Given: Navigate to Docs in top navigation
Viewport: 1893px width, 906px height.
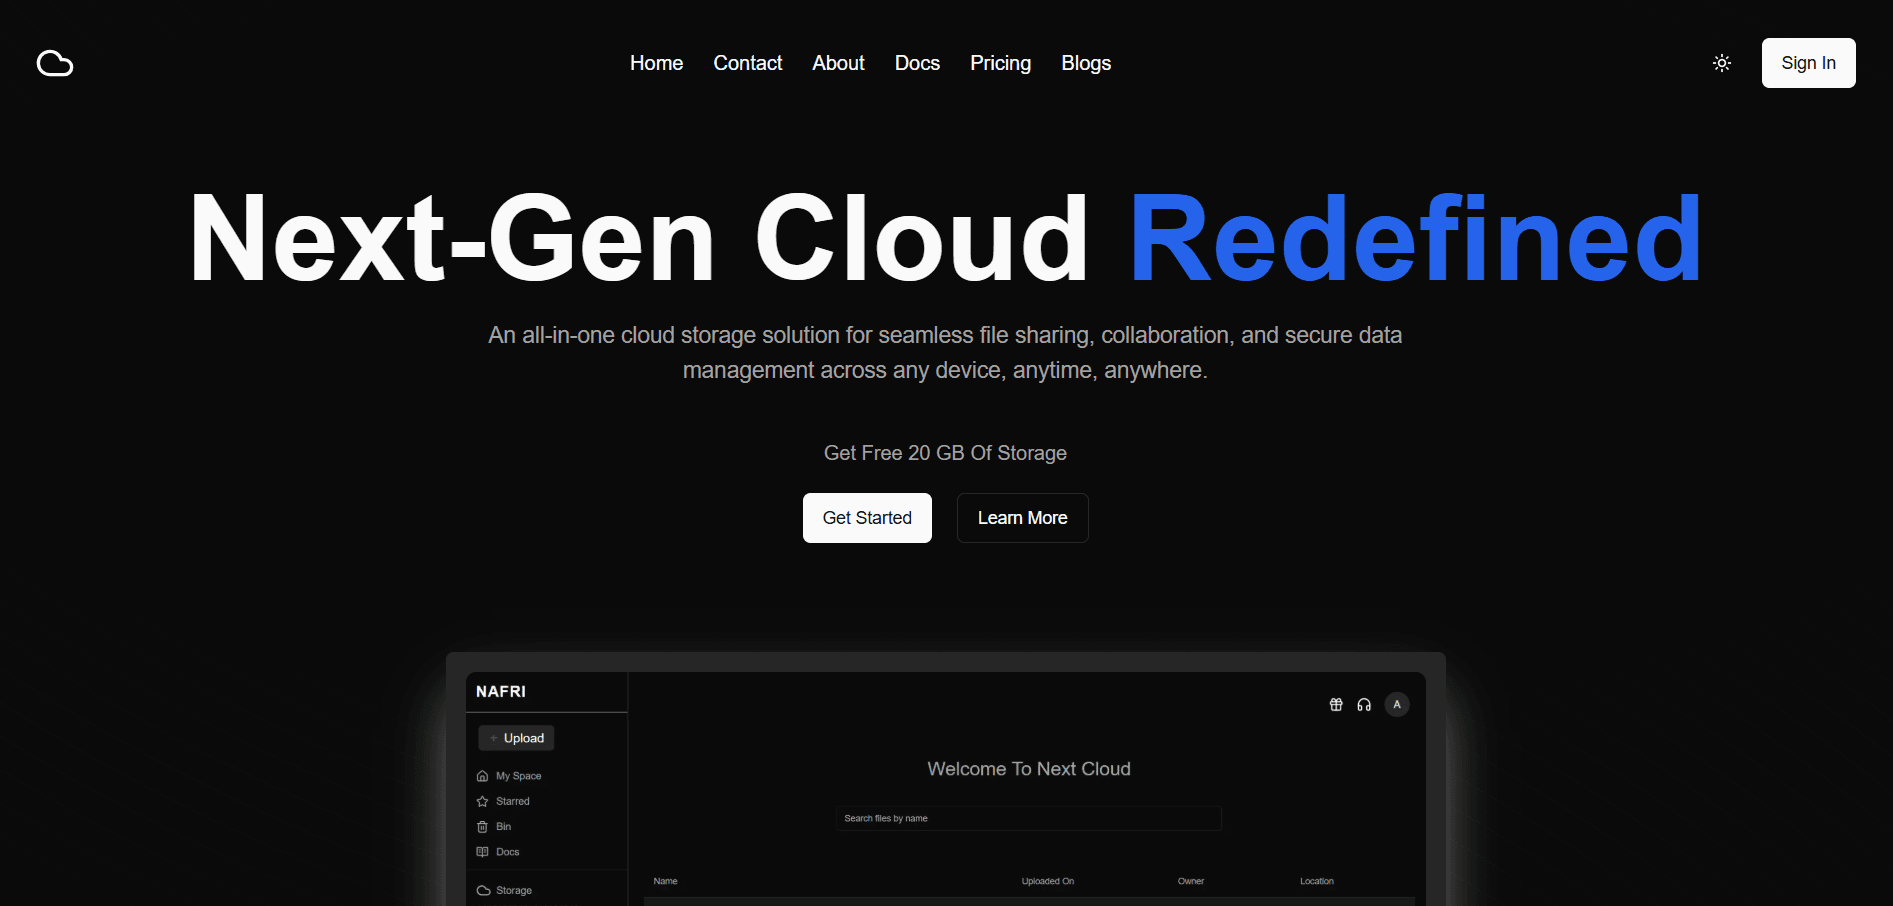Looking at the screenshot, I should tap(917, 63).
